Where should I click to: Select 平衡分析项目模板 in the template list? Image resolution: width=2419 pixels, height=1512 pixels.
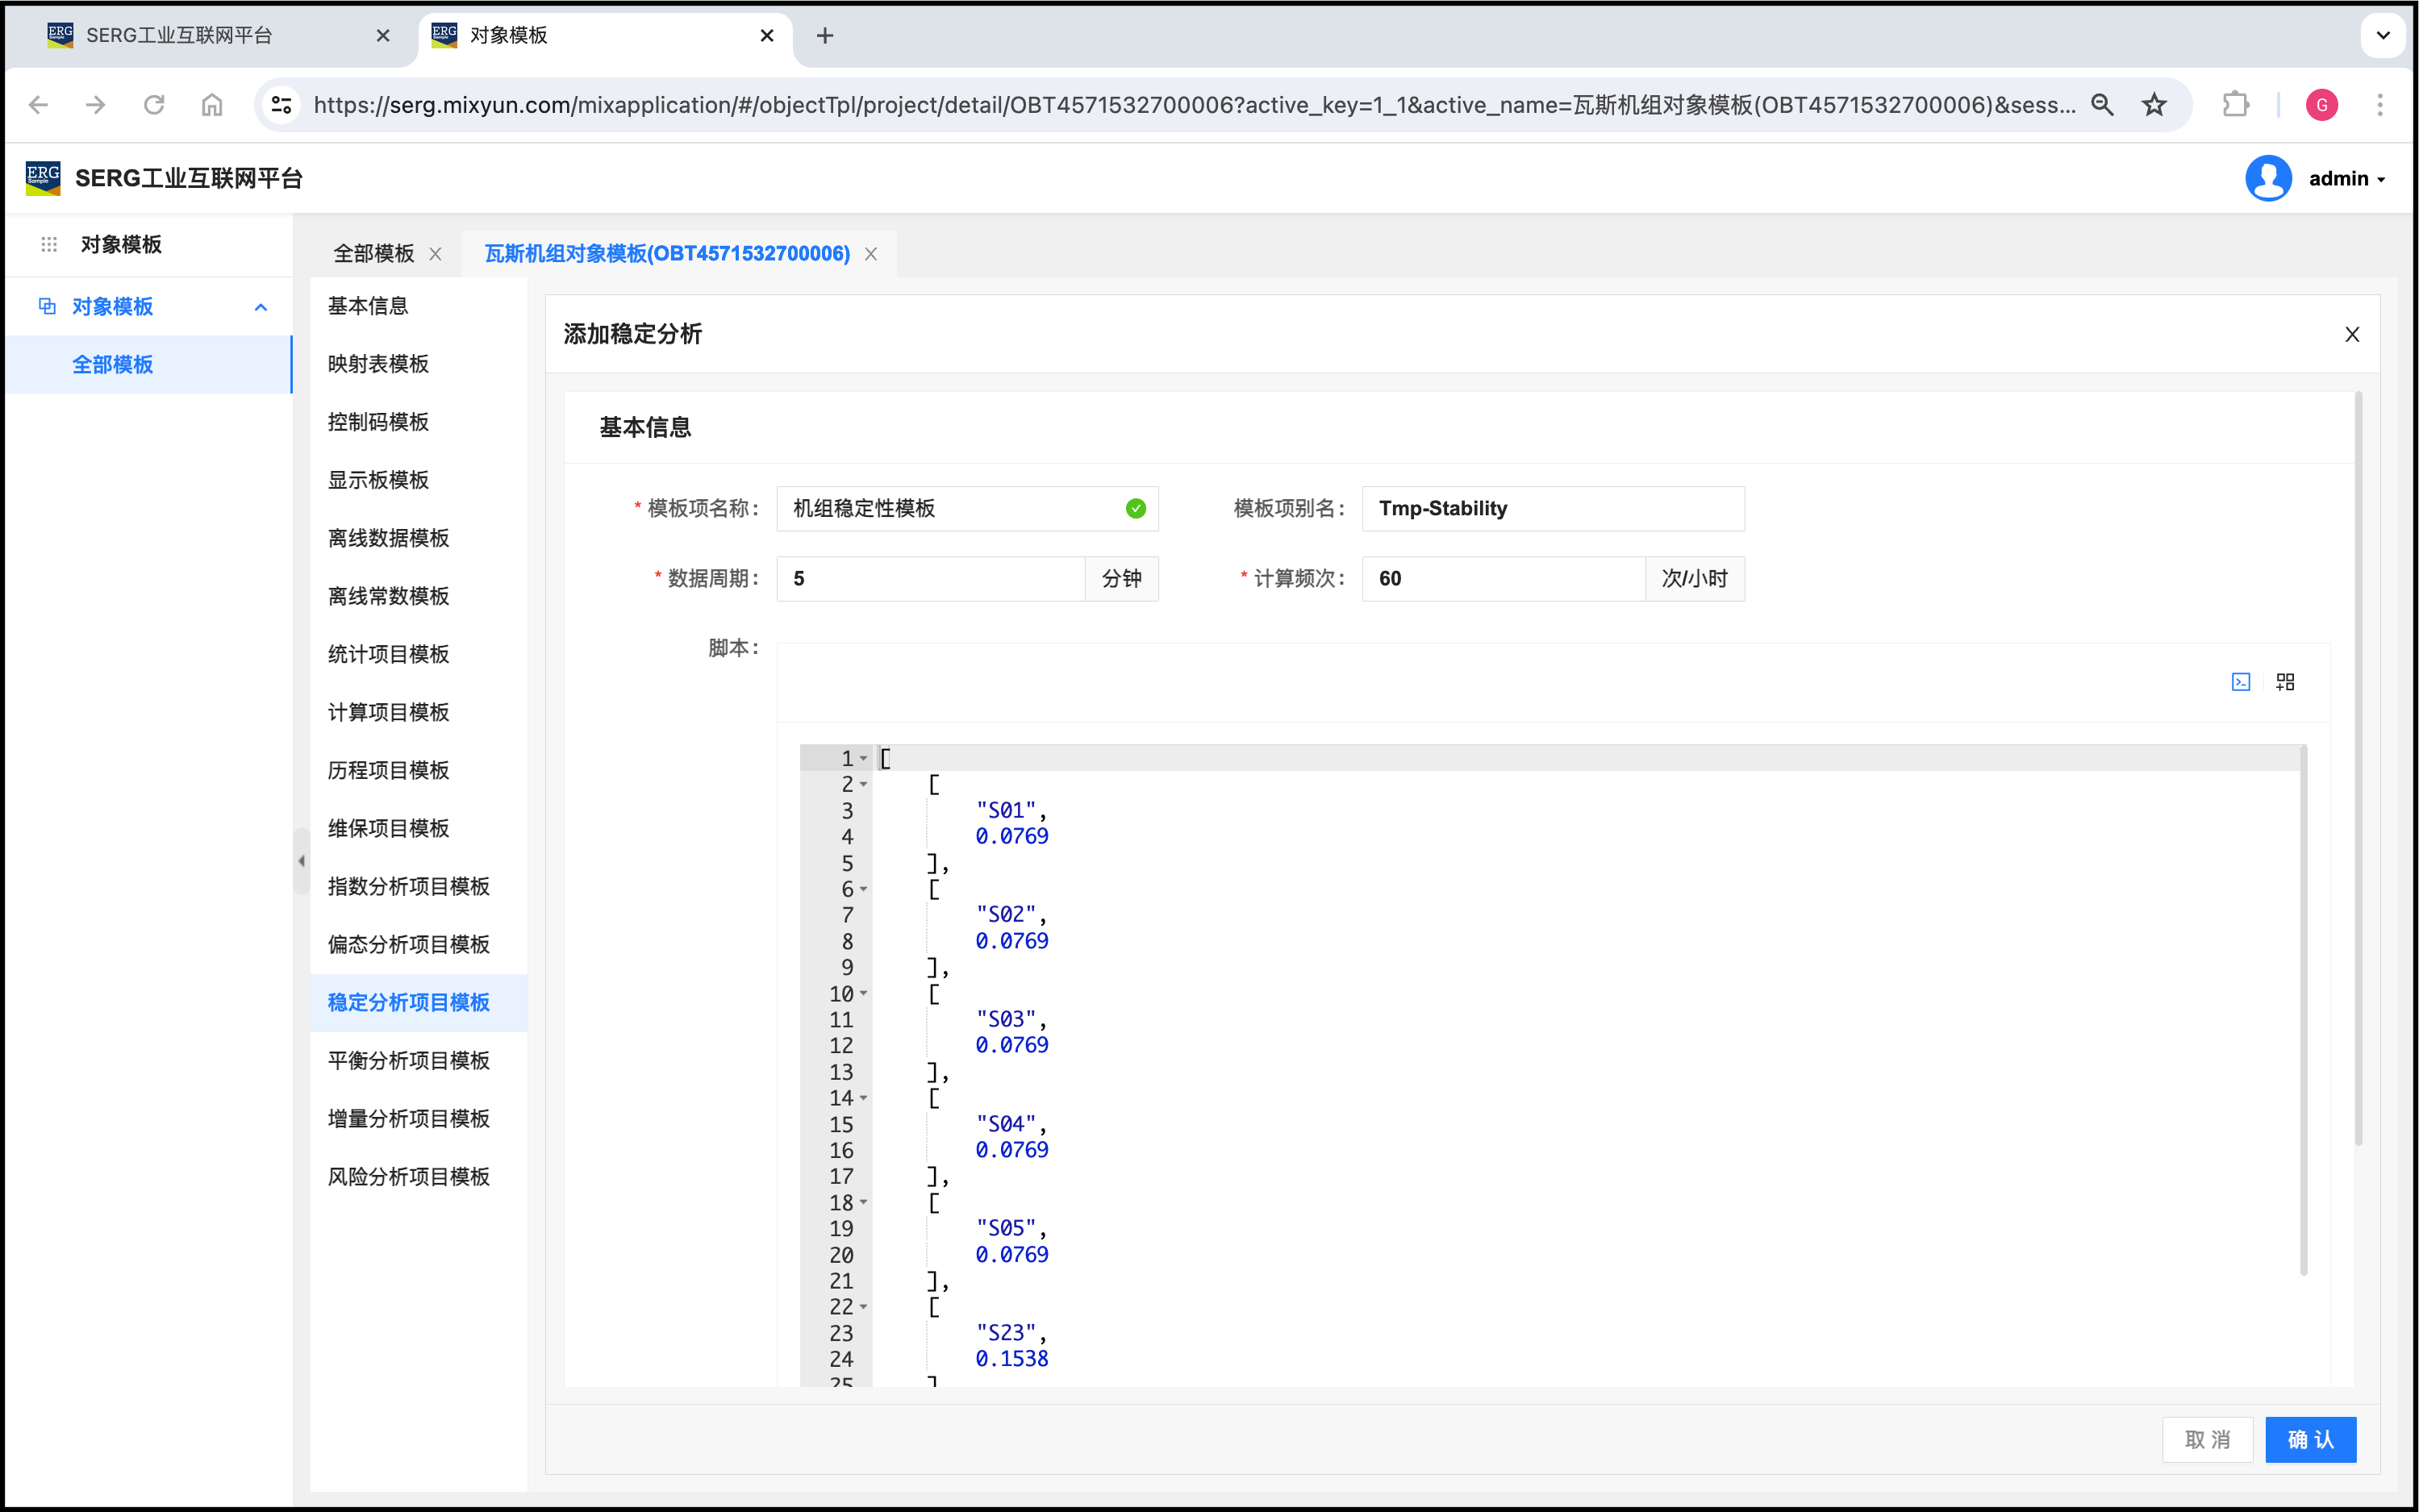pyautogui.click(x=409, y=1060)
